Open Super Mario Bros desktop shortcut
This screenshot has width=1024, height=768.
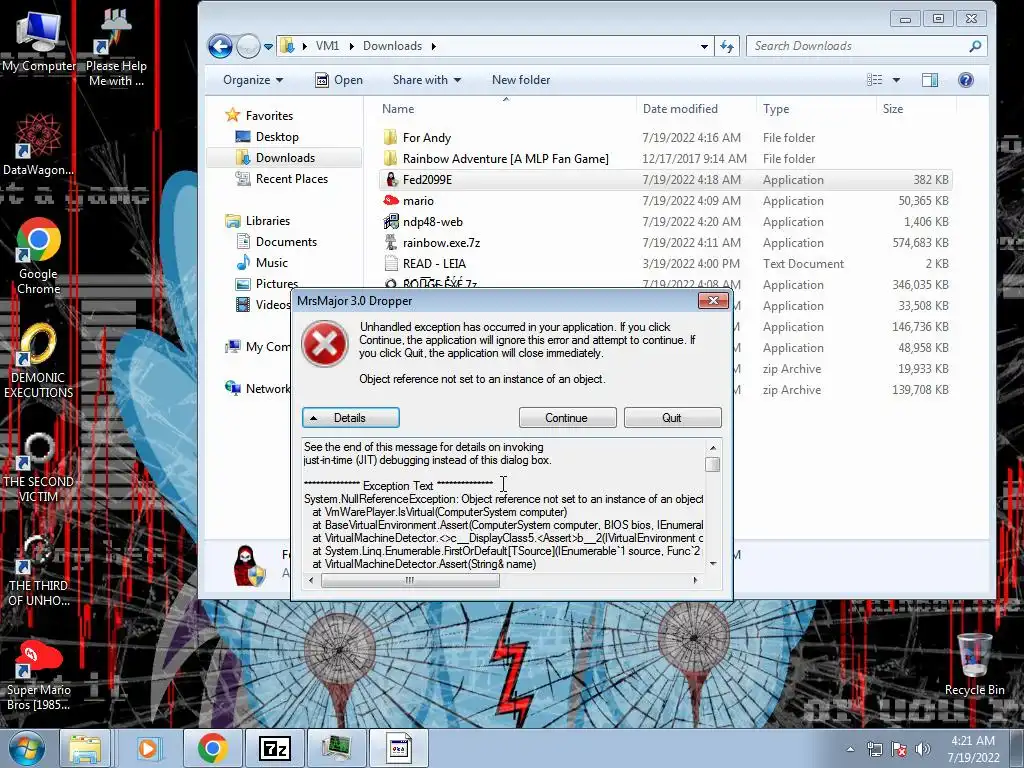pyautogui.click(x=39, y=677)
